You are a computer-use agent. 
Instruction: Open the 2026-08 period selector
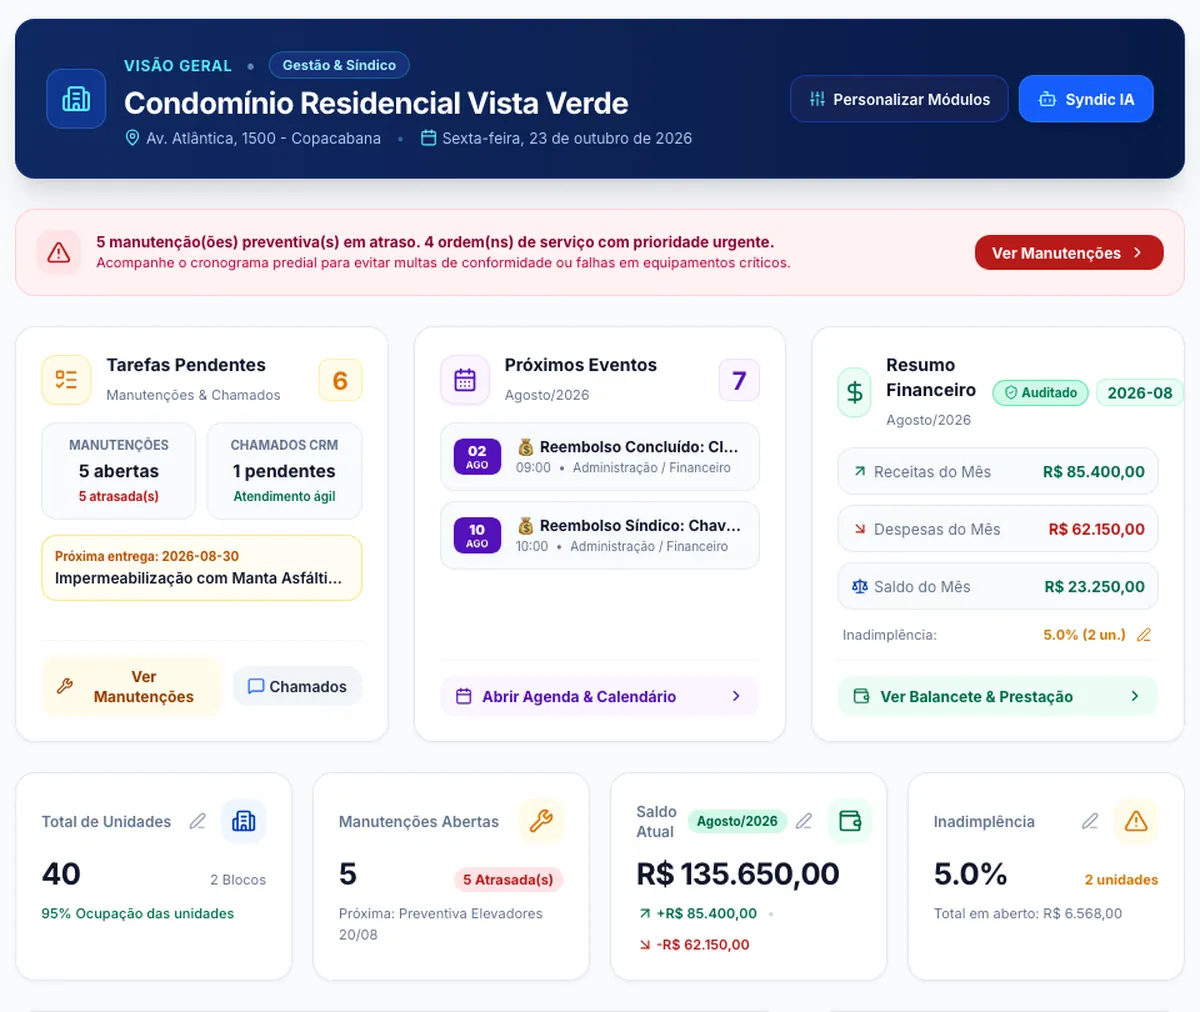(x=1140, y=393)
